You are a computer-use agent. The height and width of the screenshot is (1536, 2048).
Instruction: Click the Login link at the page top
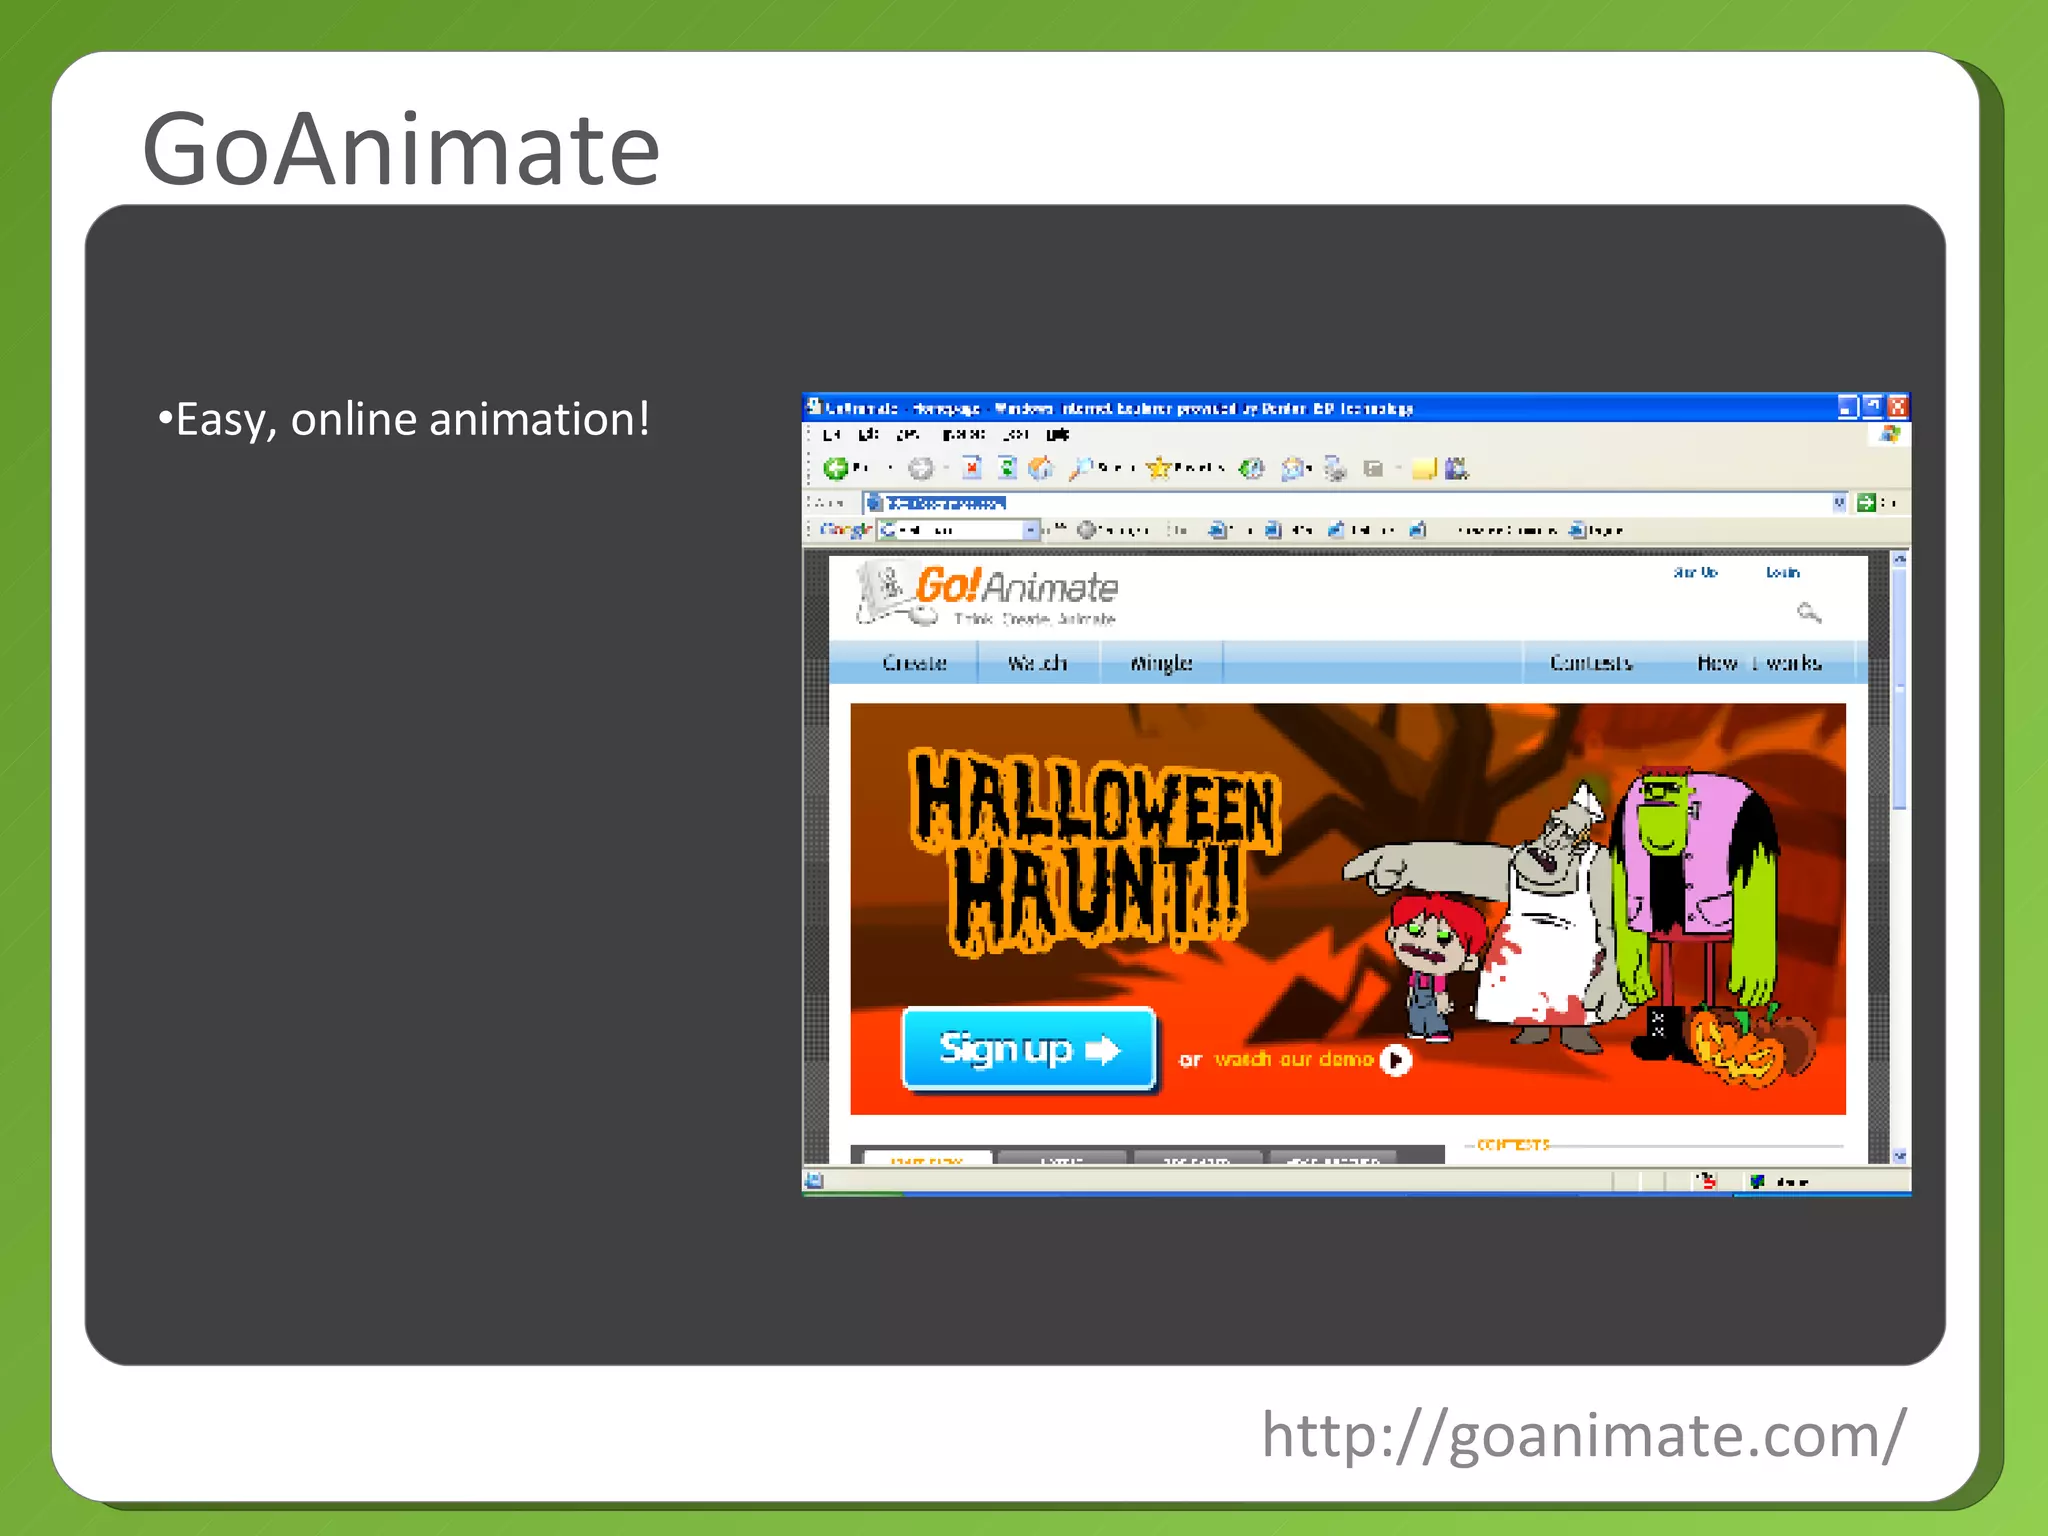(x=1782, y=572)
